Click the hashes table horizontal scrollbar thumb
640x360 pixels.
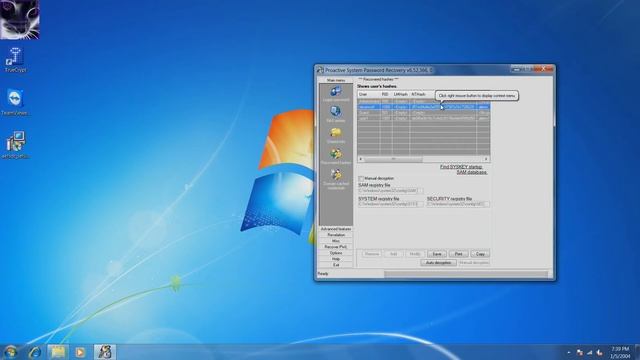click(393, 159)
